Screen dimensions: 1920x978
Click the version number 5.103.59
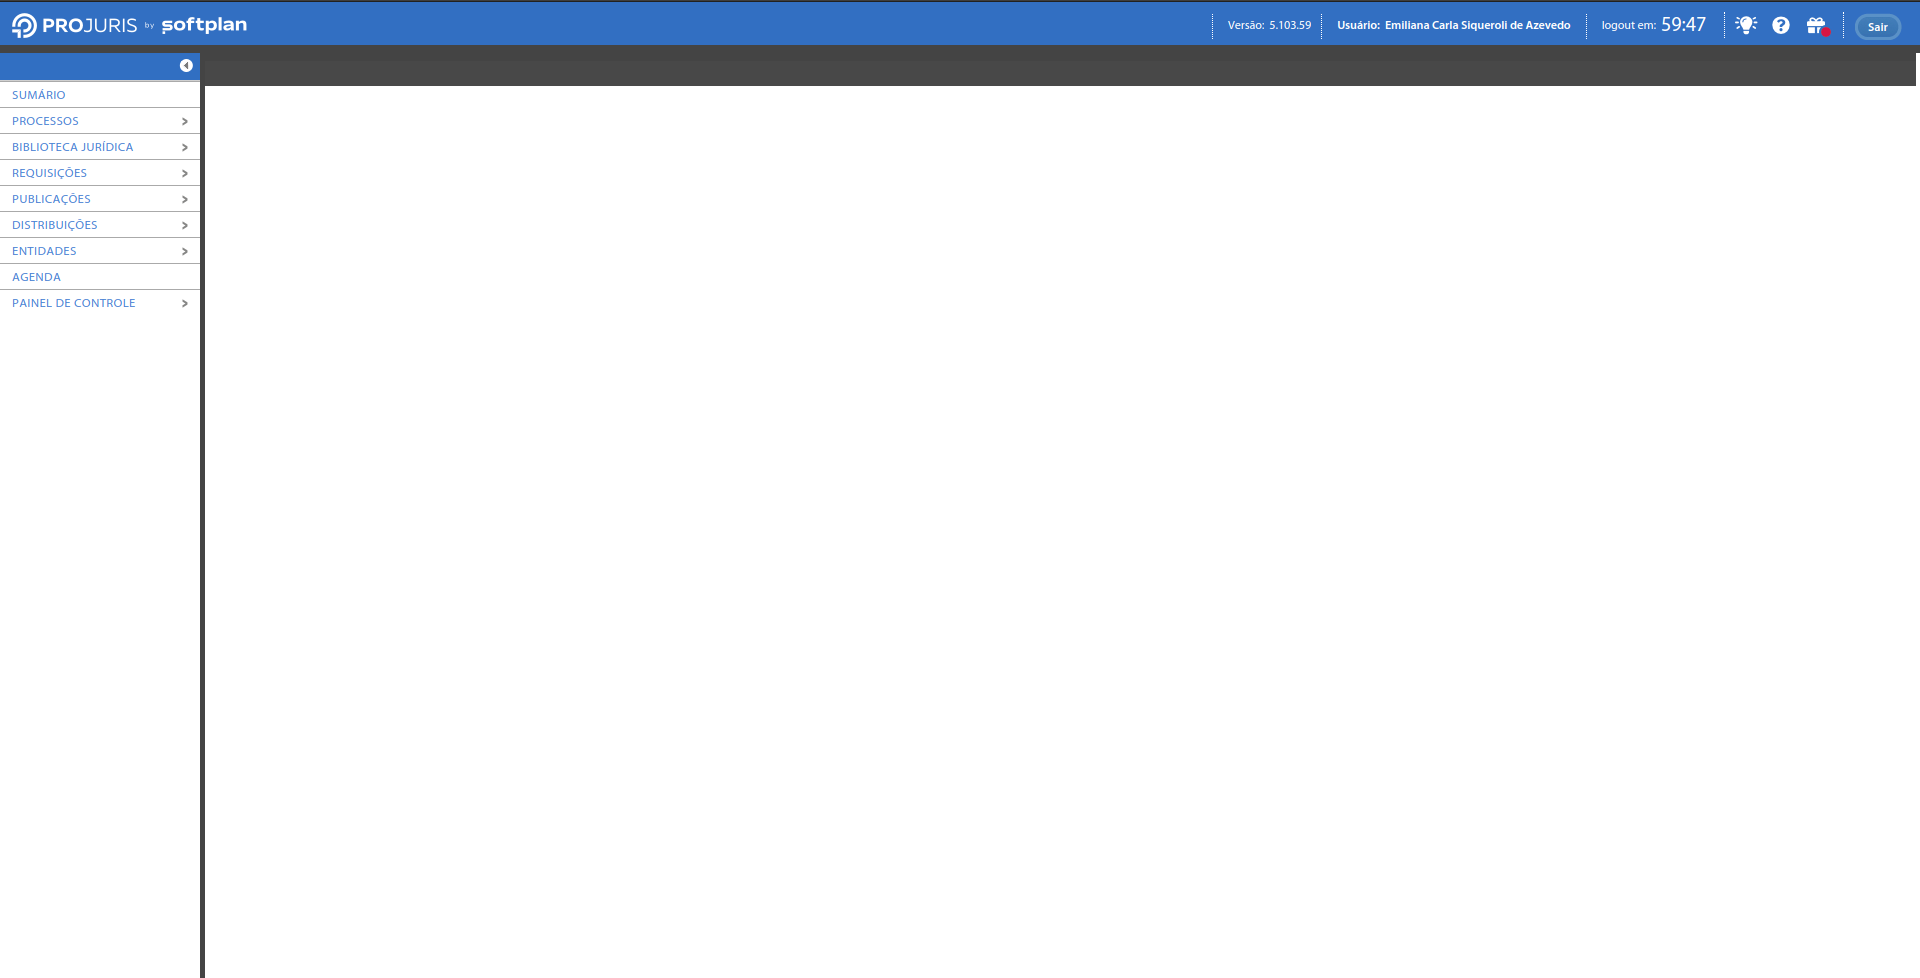1290,25
